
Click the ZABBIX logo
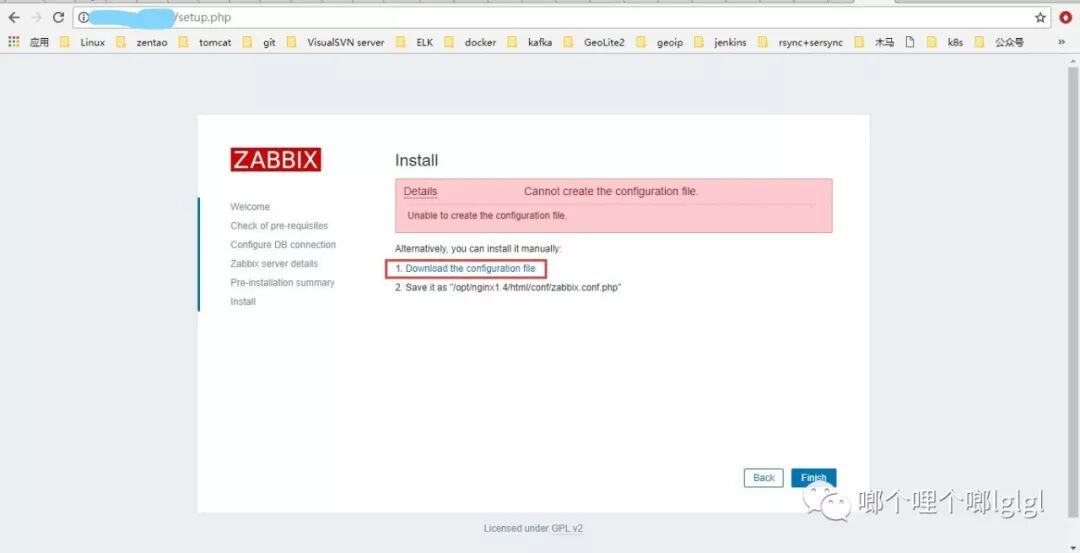pyautogui.click(x=276, y=160)
